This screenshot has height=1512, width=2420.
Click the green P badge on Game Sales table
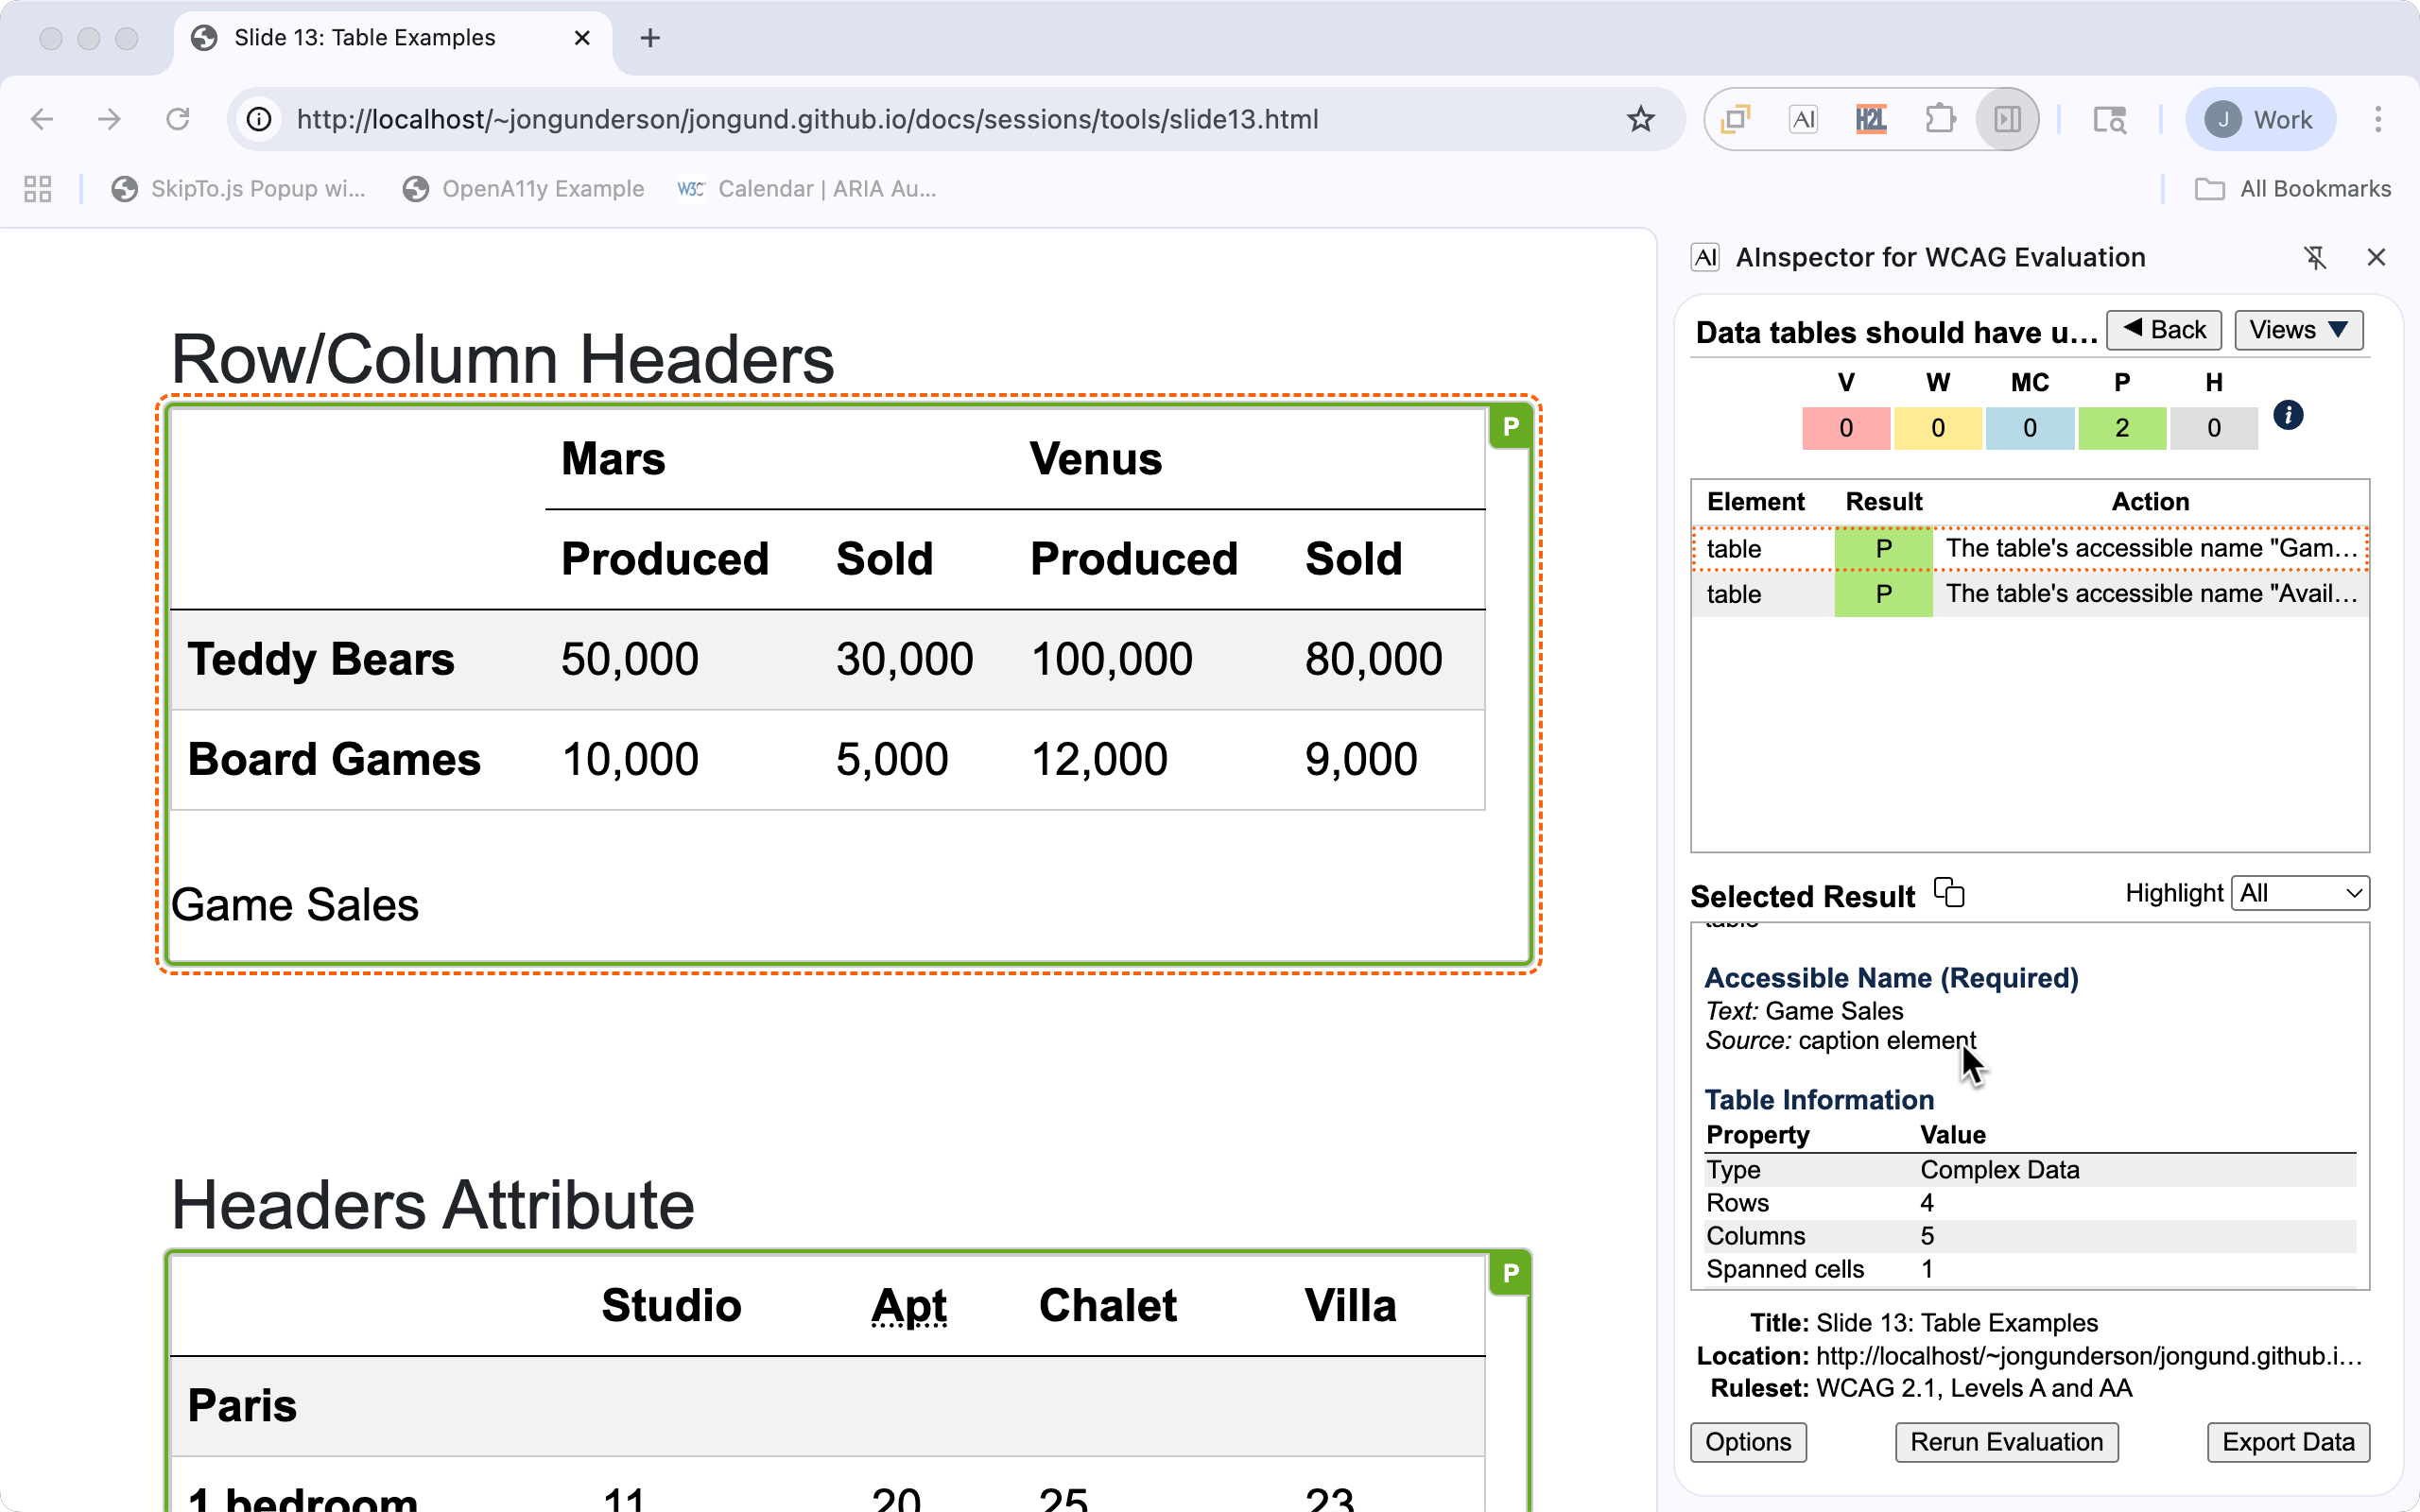1510,427
